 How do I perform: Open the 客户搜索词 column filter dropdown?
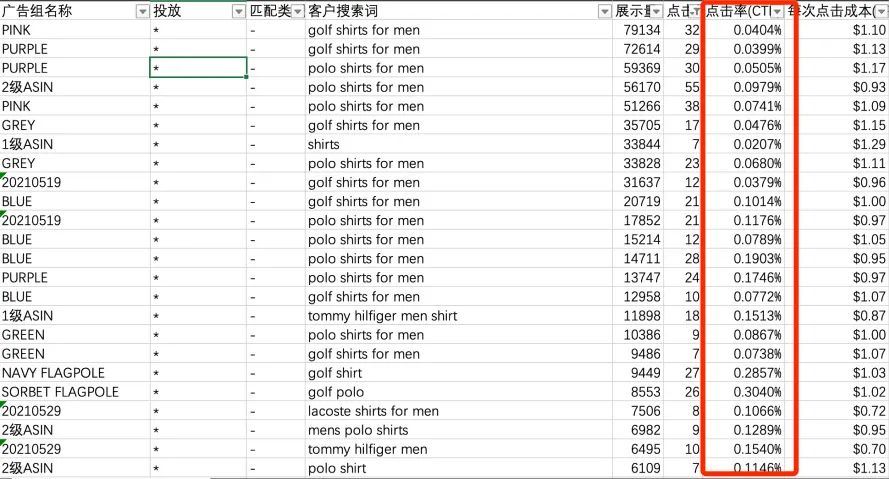pyautogui.click(x=605, y=11)
